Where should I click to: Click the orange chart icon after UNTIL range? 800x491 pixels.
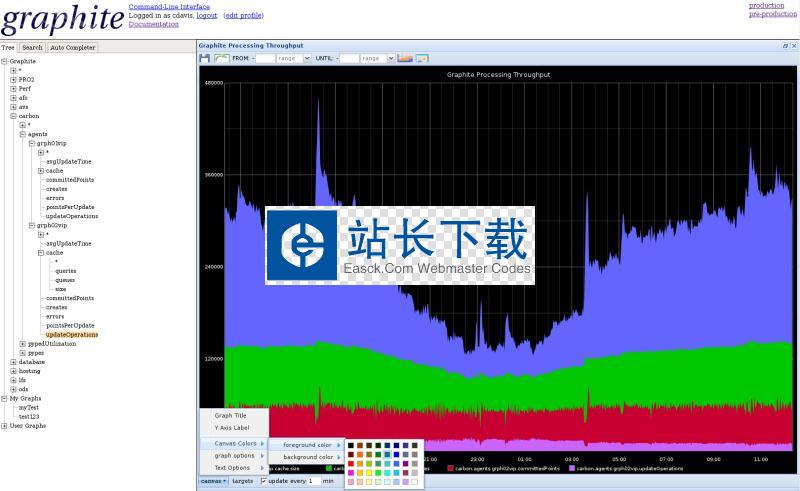pyautogui.click(x=405, y=59)
